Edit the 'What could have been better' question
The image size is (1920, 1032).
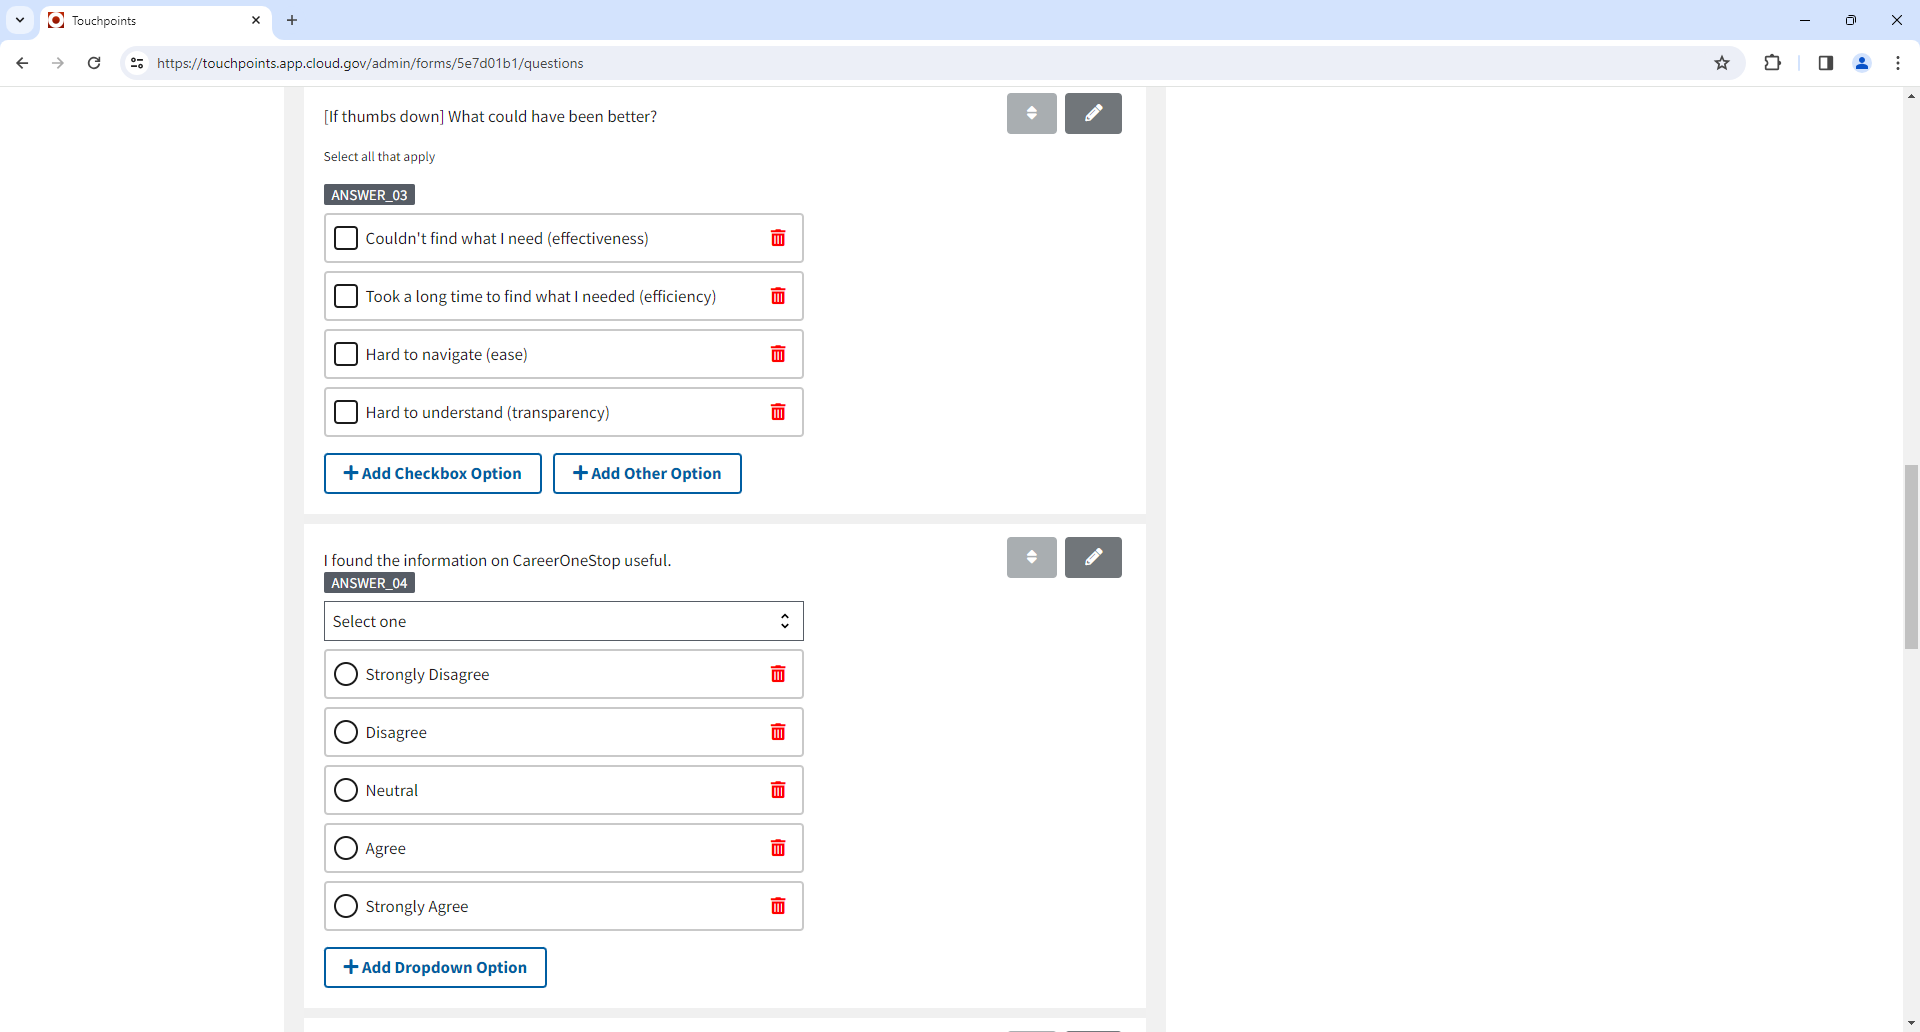(x=1093, y=113)
